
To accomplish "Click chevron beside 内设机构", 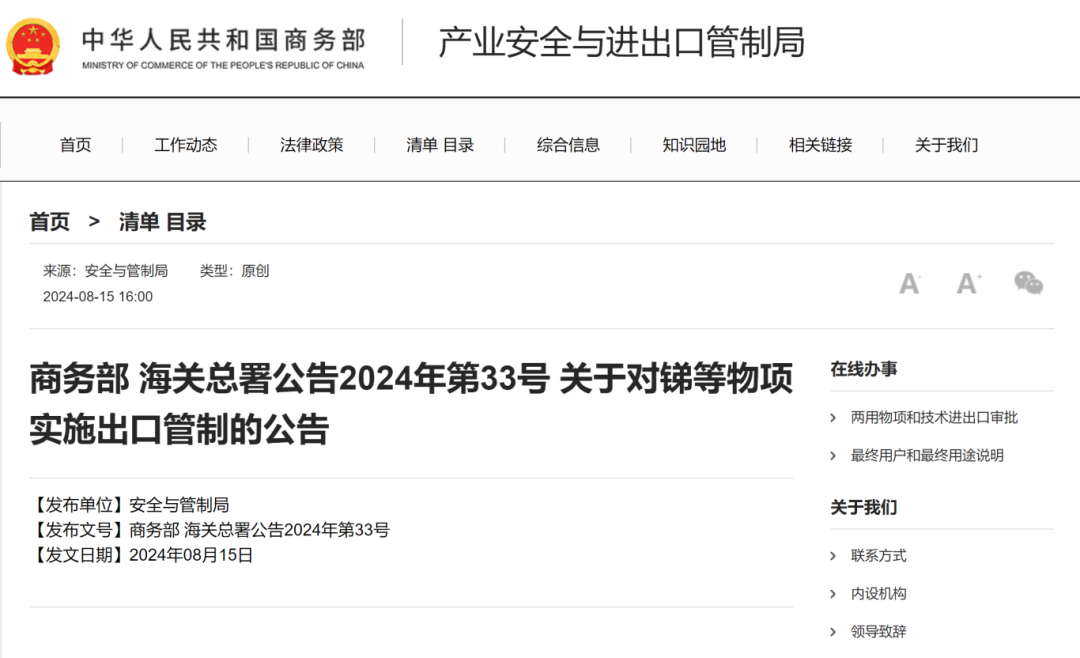I will point(834,594).
